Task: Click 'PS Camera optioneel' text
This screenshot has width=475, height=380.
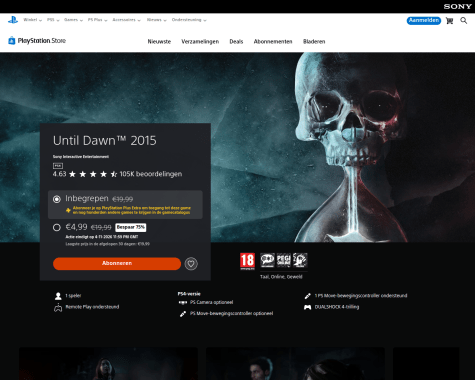Action: 211,302
